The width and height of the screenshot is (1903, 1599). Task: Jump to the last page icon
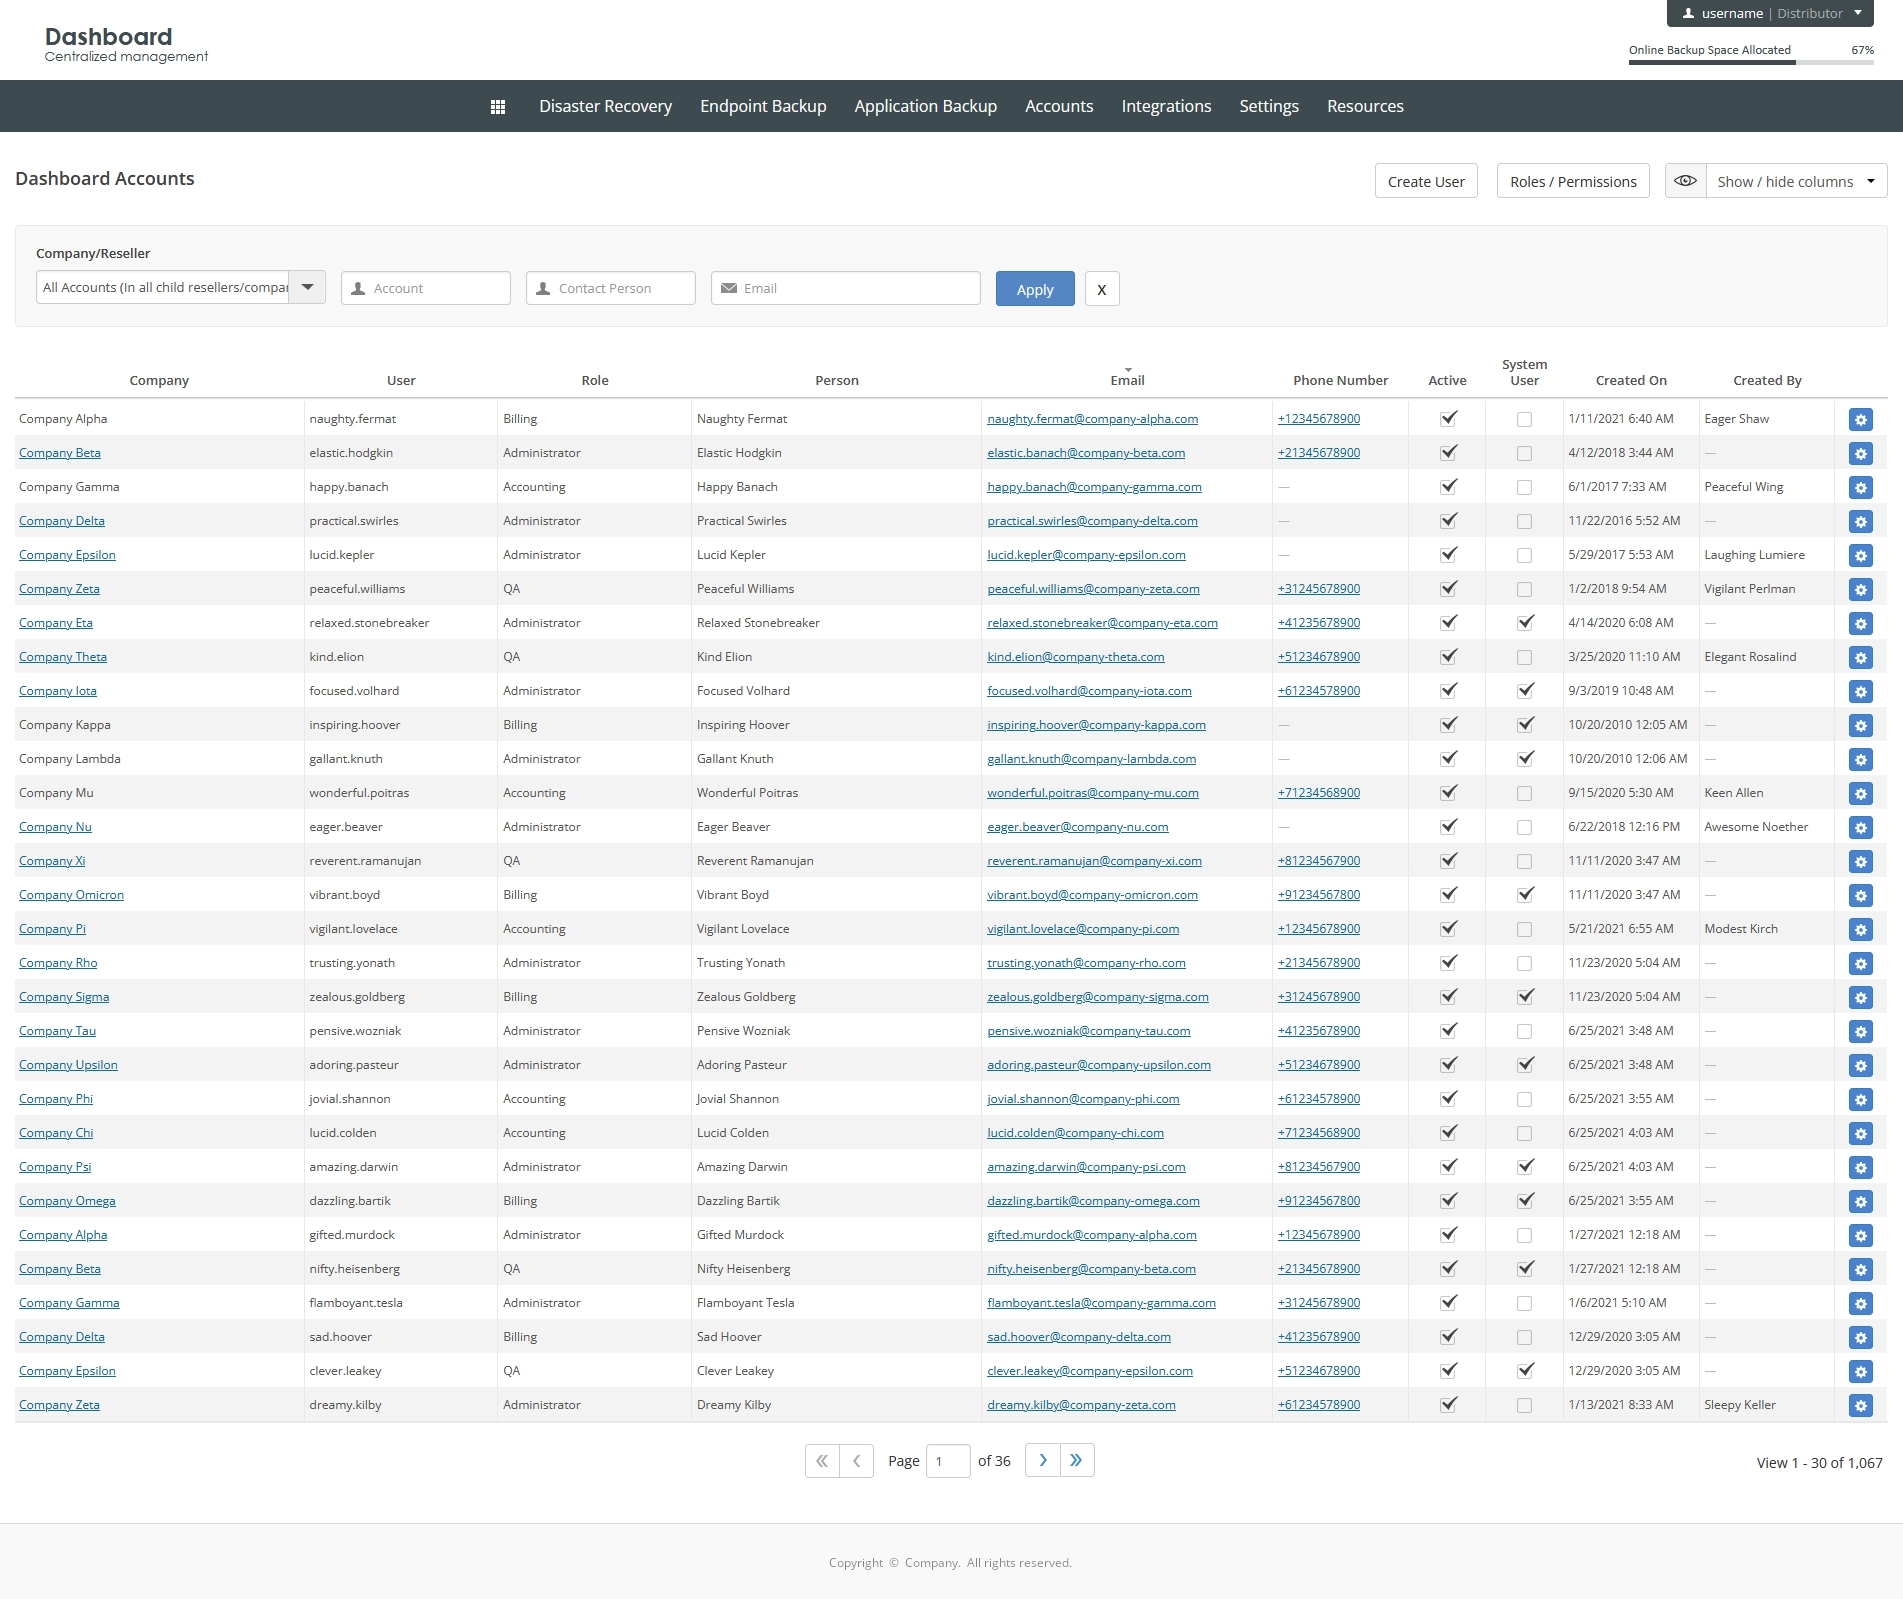click(1077, 1460)
